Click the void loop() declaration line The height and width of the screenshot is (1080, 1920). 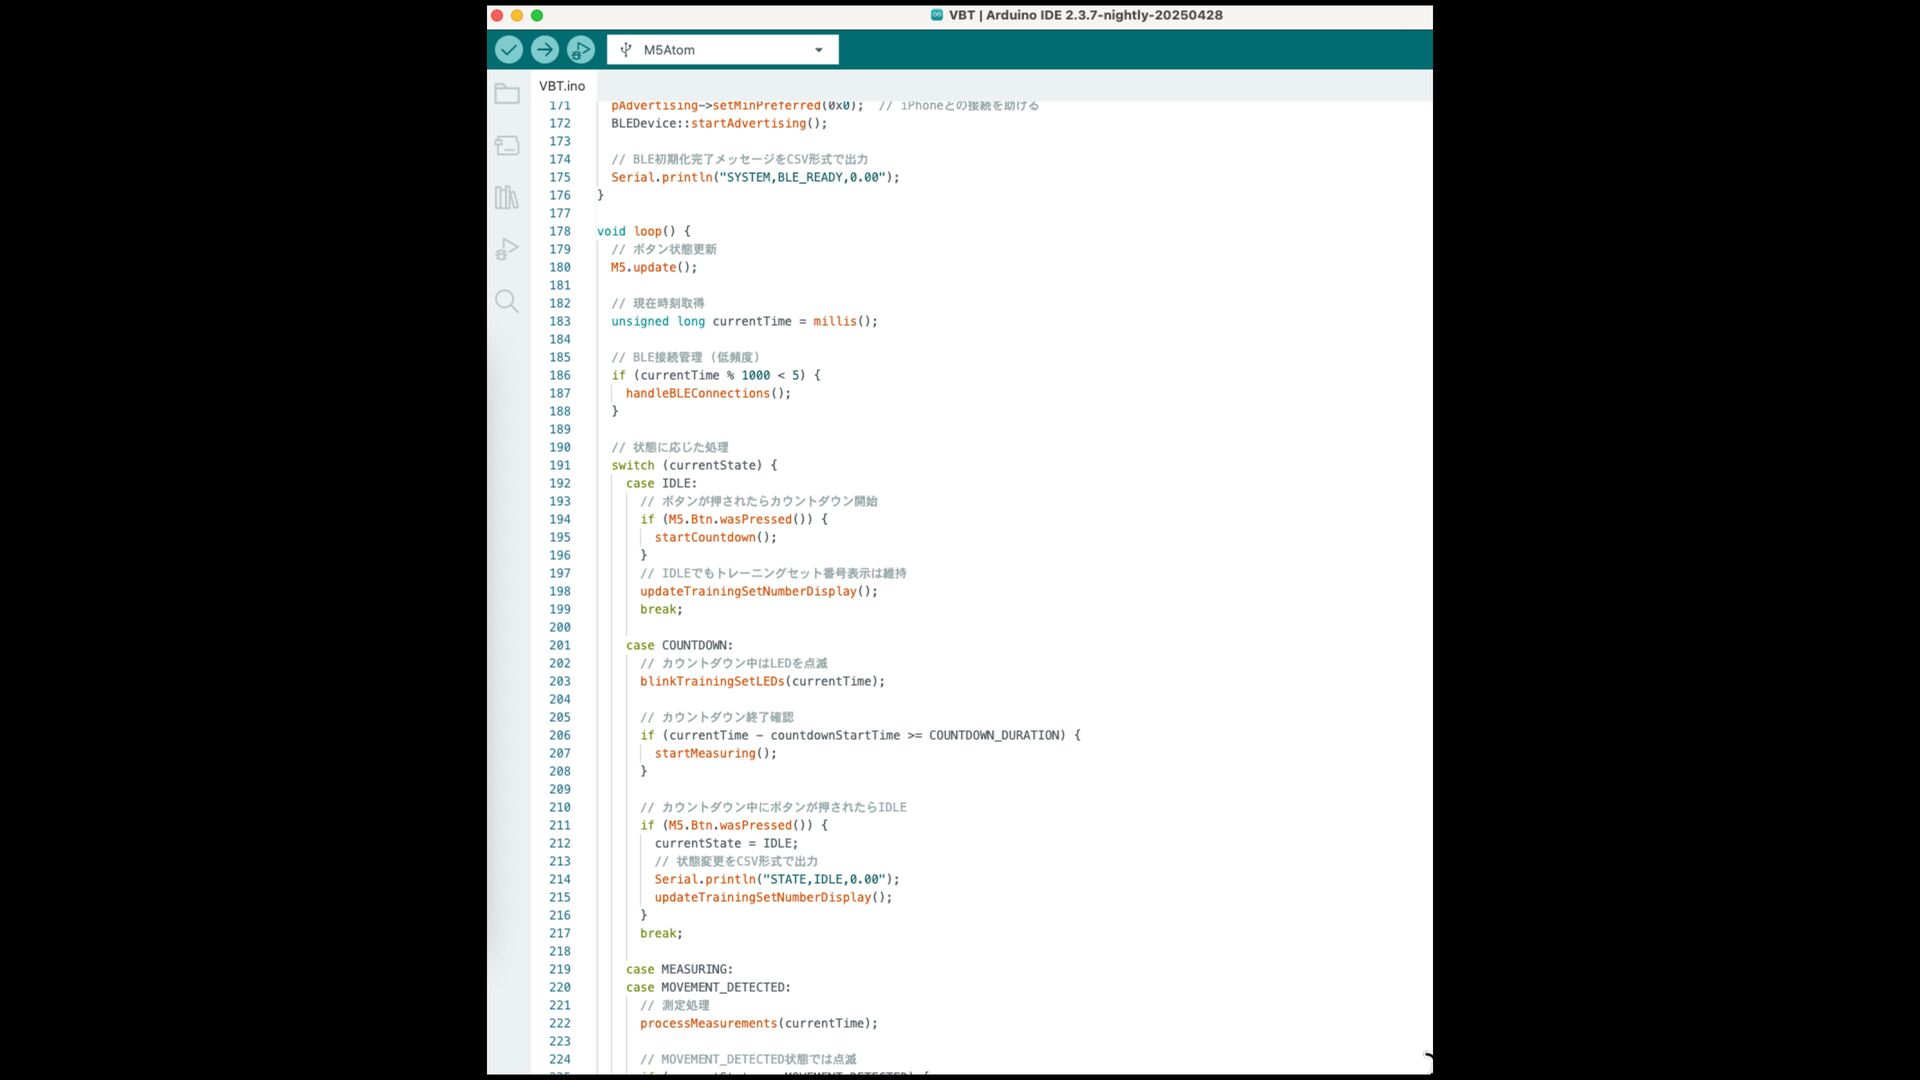coord(643,231)
